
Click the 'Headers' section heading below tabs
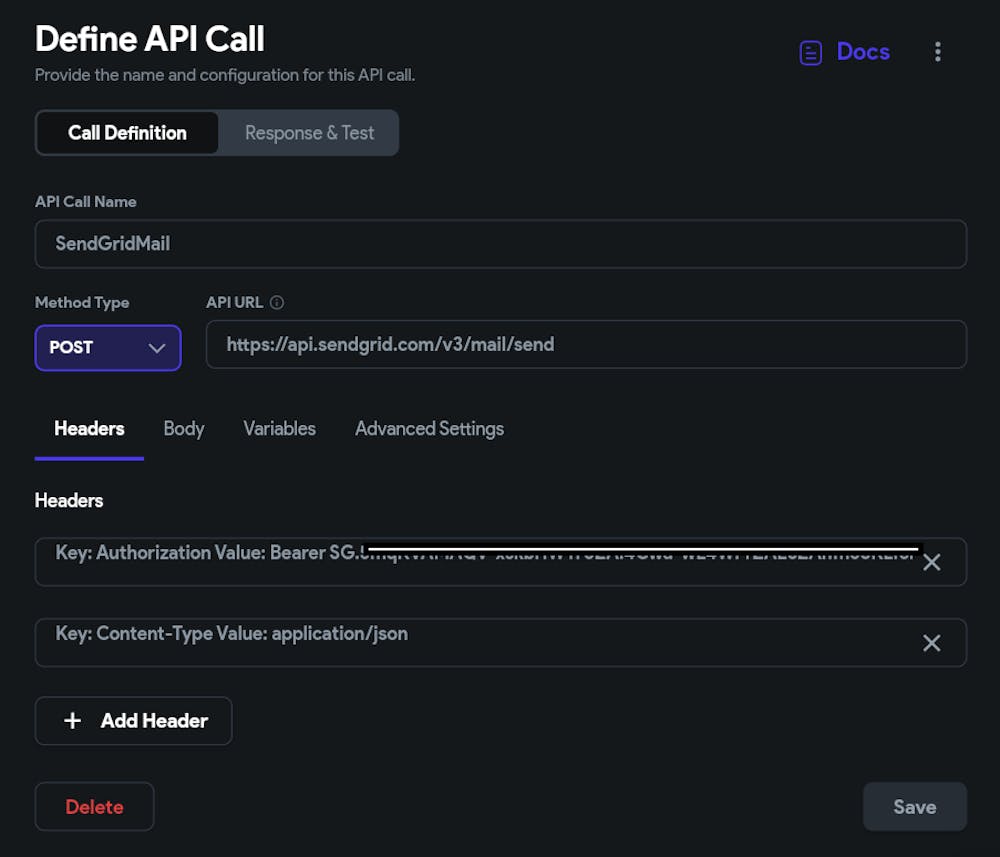(x=69, y=501)
